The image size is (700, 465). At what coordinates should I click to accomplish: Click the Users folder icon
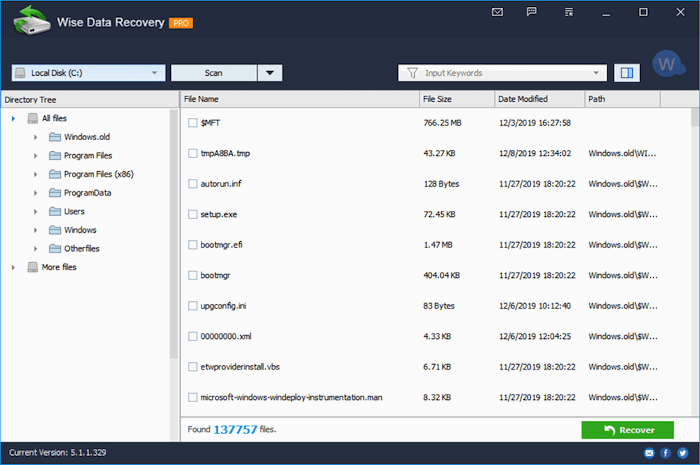(x=55, y=211)
